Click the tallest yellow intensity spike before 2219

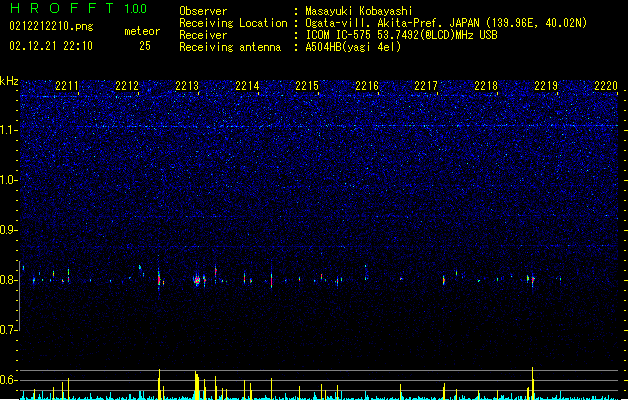tap(532, 383)
